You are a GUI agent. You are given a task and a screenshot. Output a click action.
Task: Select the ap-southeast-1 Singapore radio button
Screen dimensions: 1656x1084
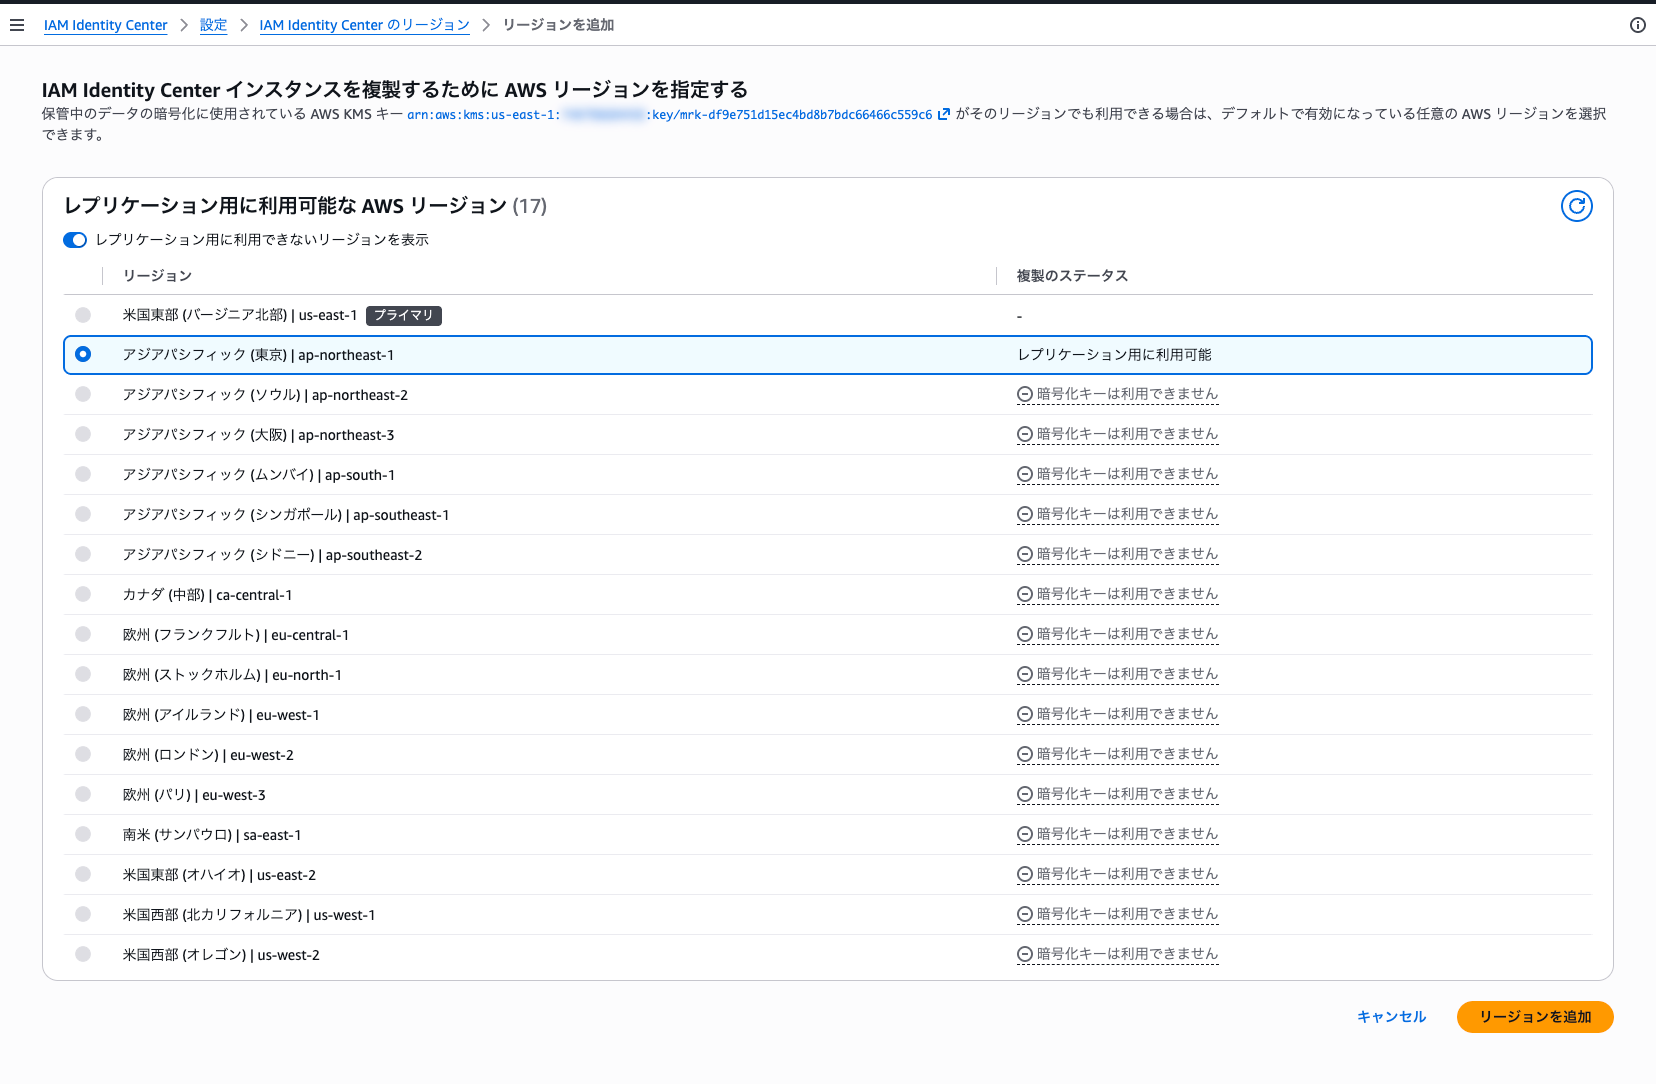(83, 515)
